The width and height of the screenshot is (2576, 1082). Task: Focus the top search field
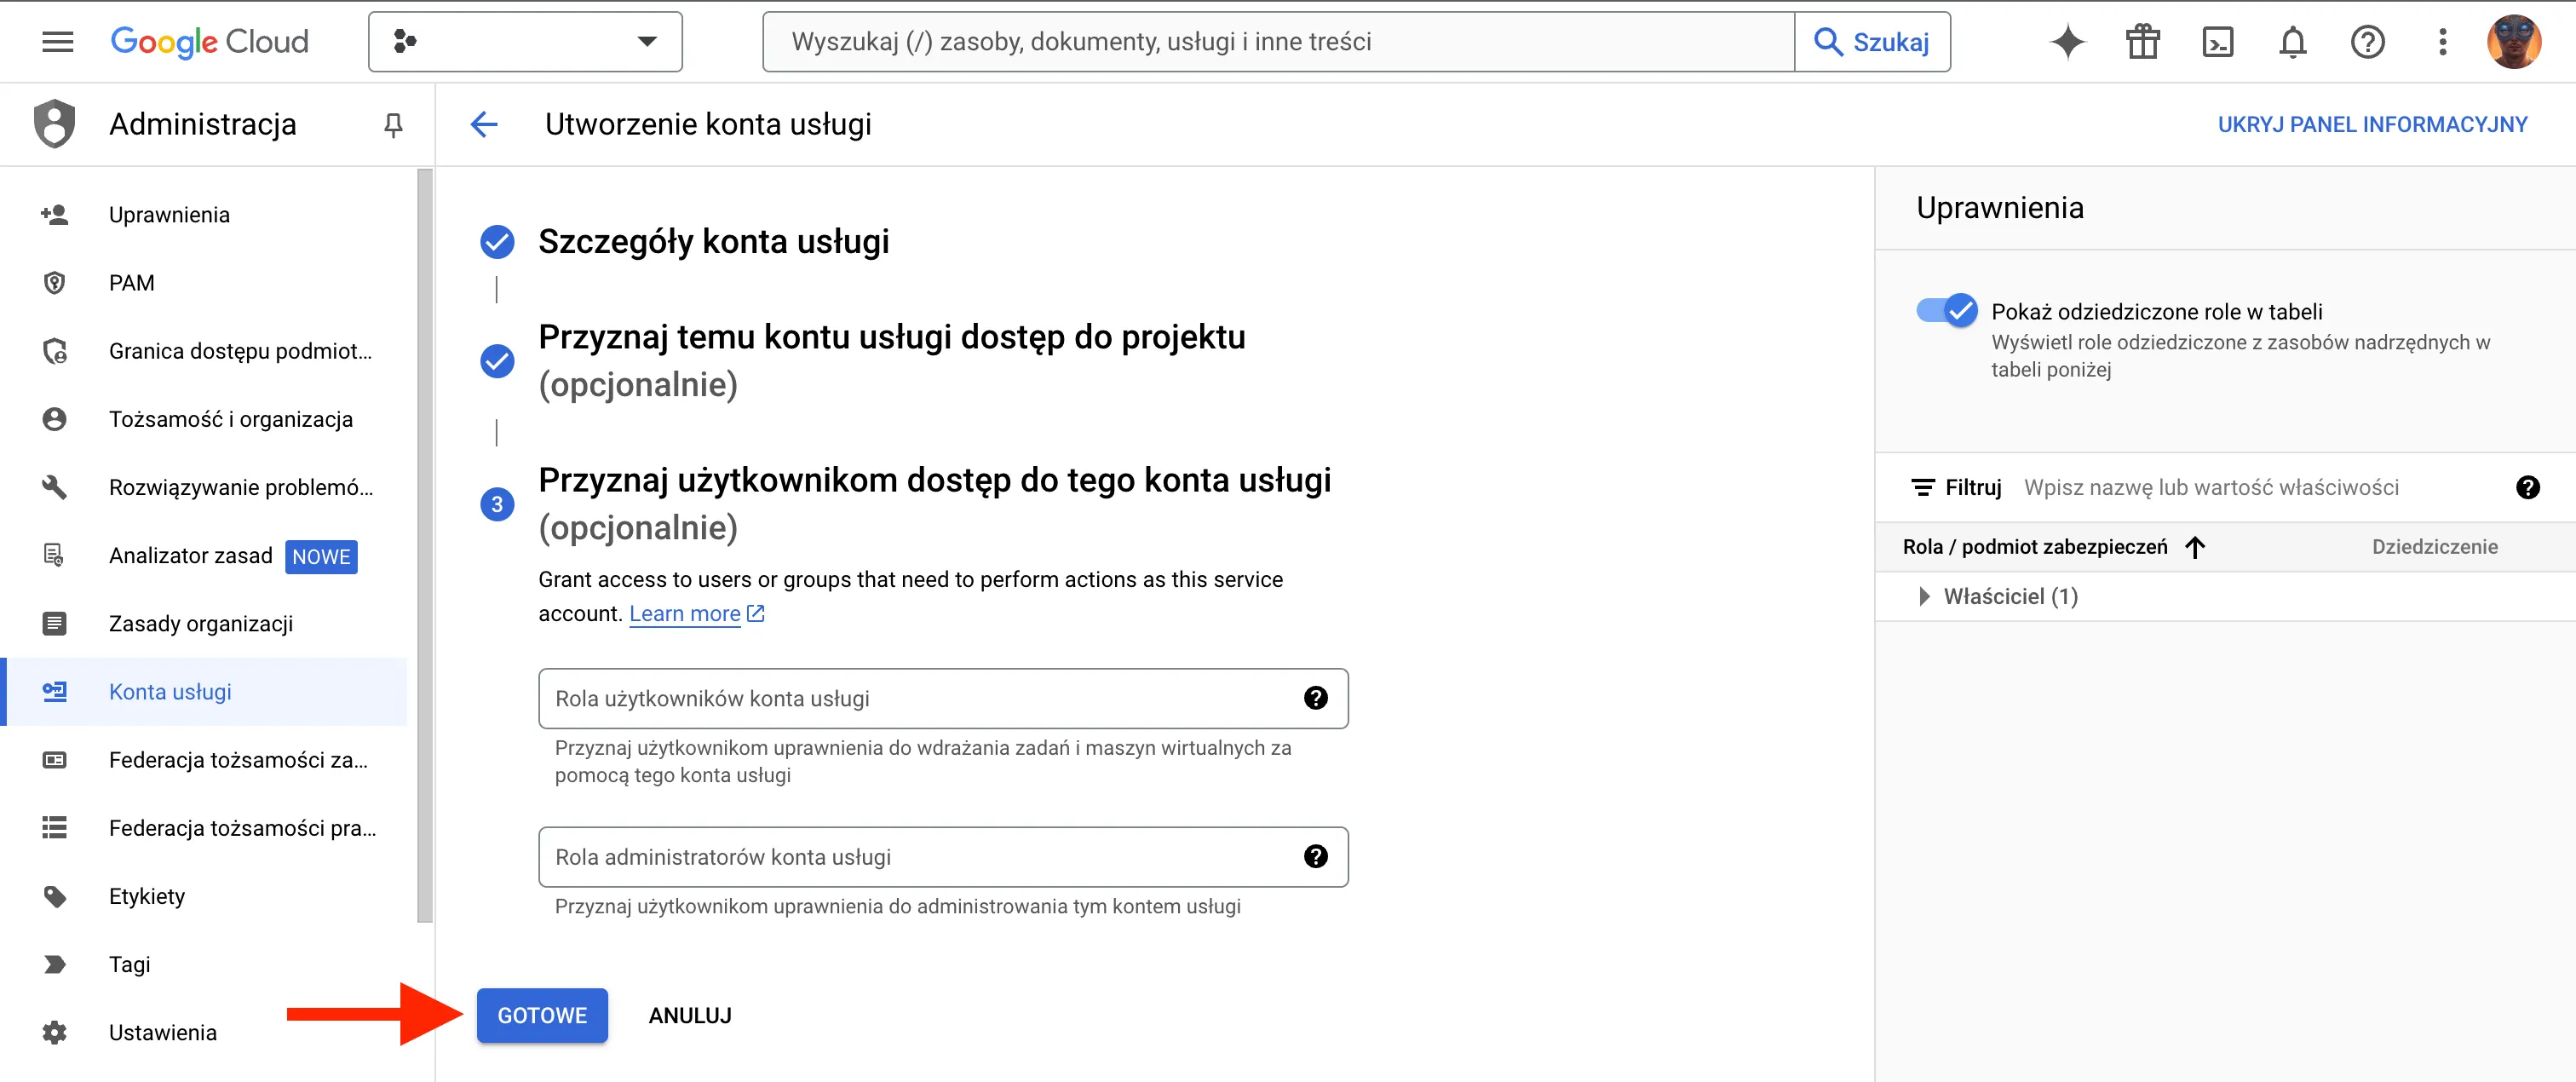[x=1278, y=42]
